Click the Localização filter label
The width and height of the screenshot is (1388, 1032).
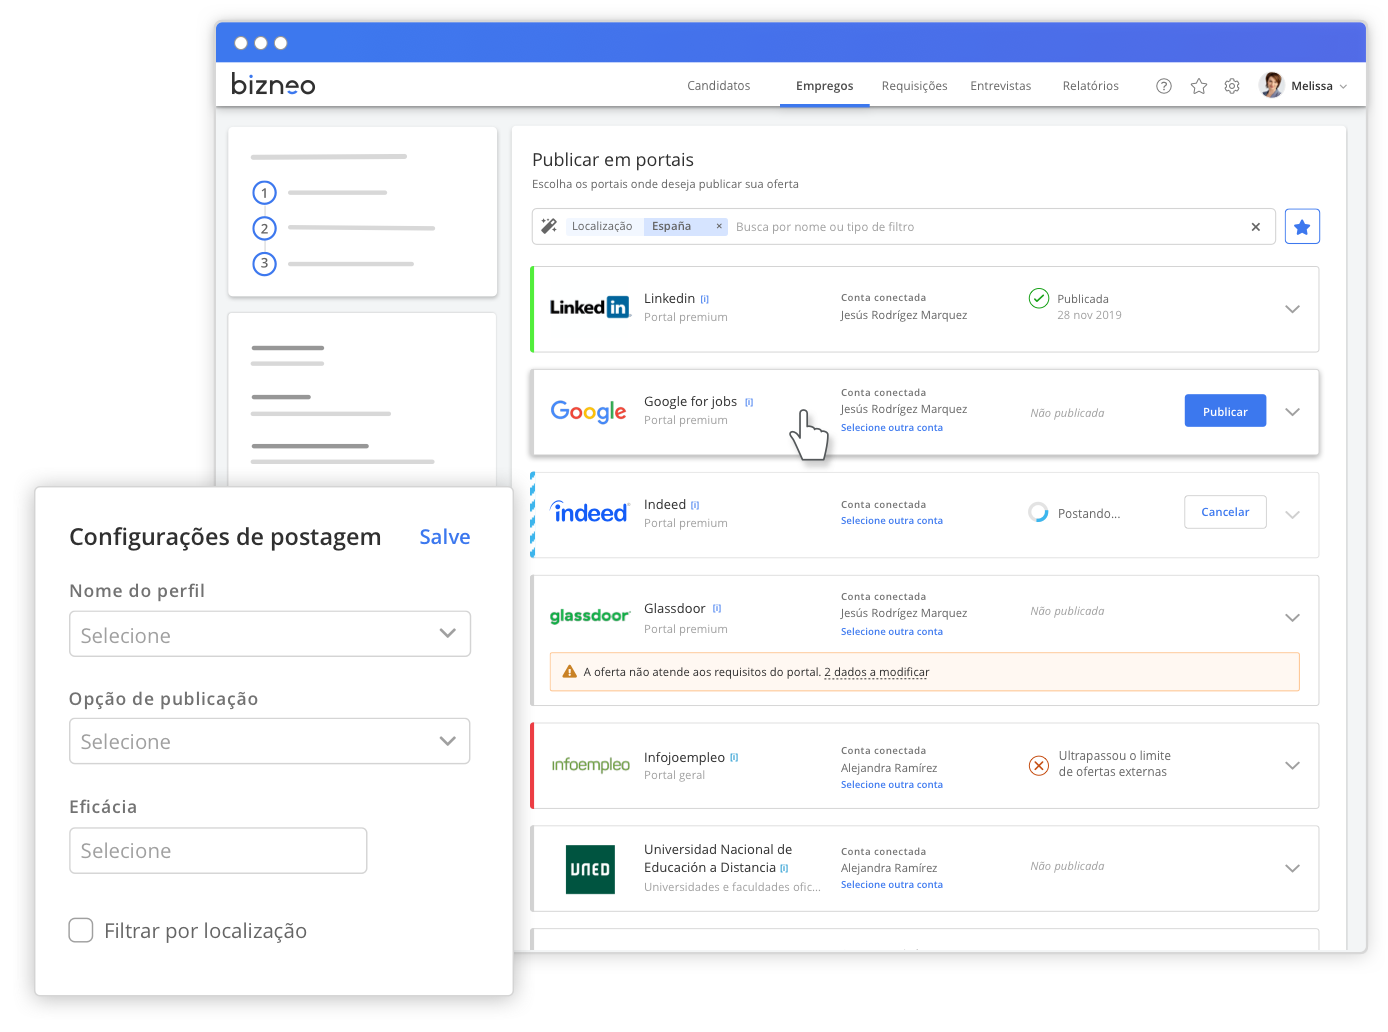coord(602,226)
